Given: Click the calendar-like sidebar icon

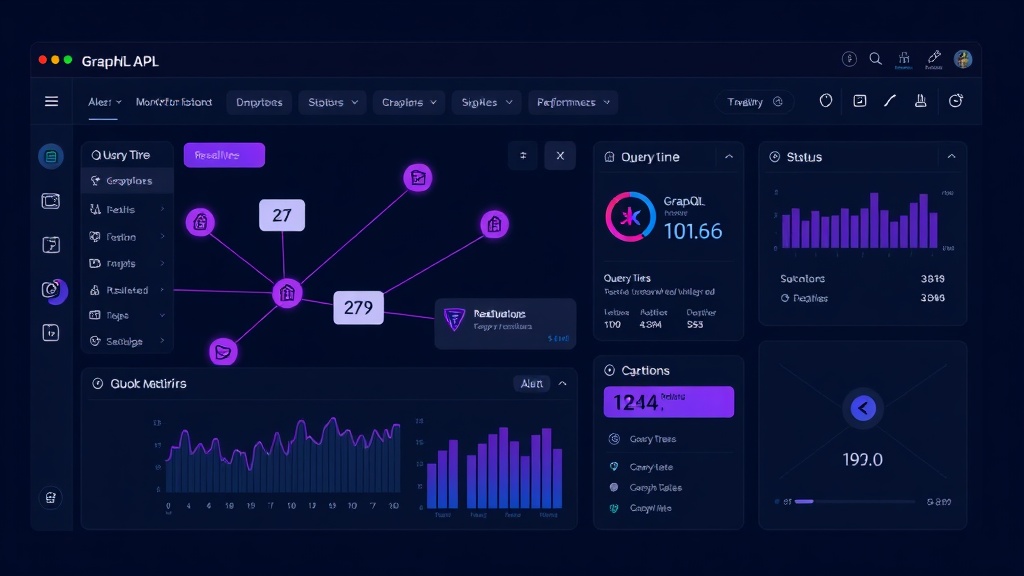Looking at the screenshot, I should [51, 333].
